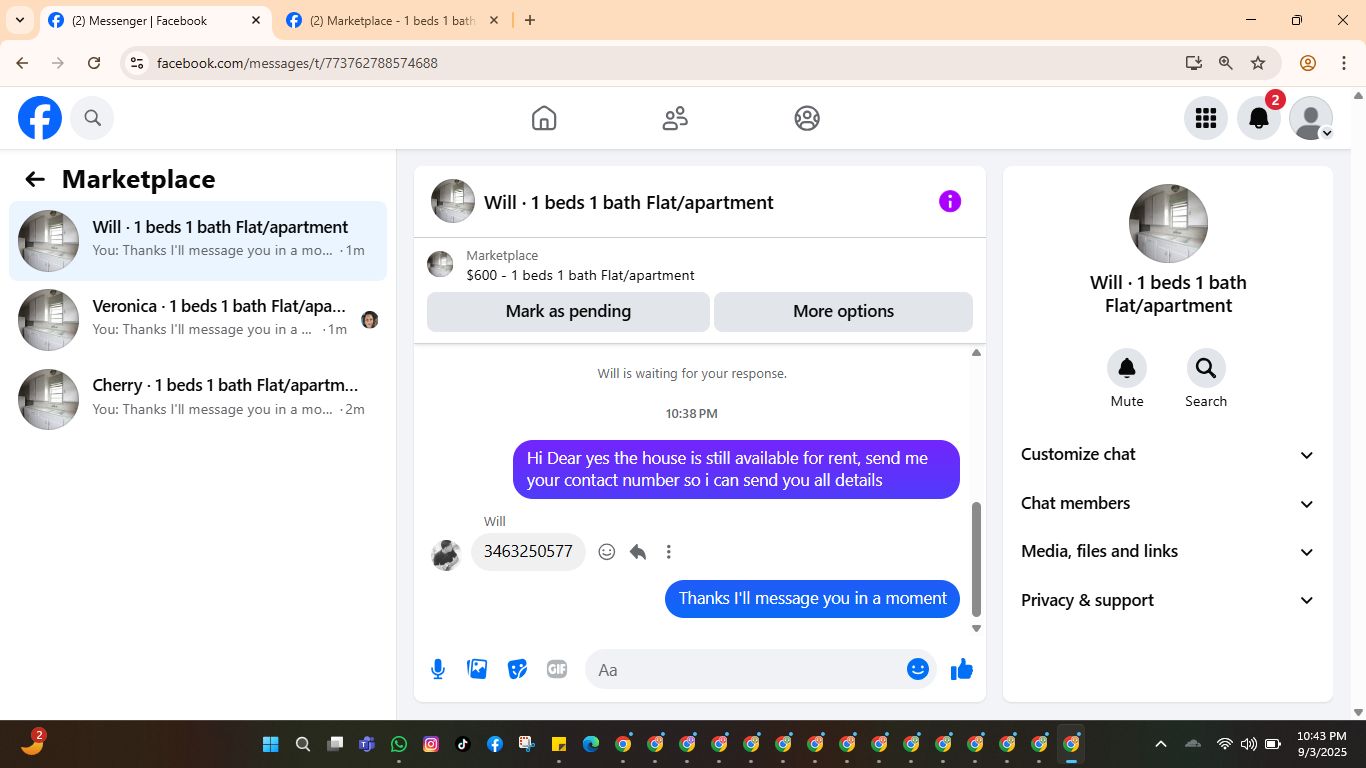The image size is (1366, 768).
Task: Select the "Will is waiting for your response." notice
Action: point(692,374)
